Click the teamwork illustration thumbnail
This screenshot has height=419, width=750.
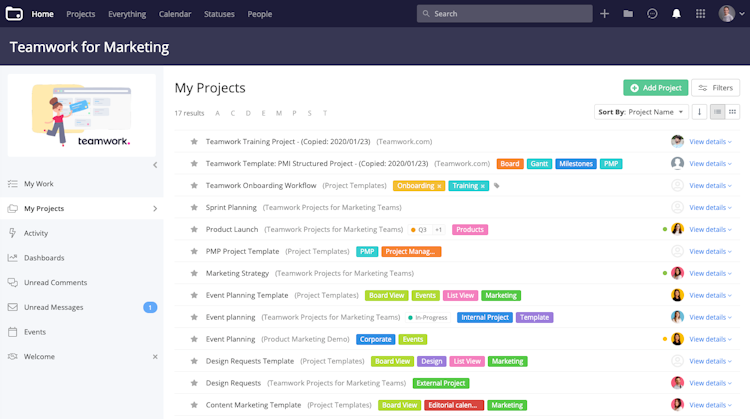click(x=82, y=115)
